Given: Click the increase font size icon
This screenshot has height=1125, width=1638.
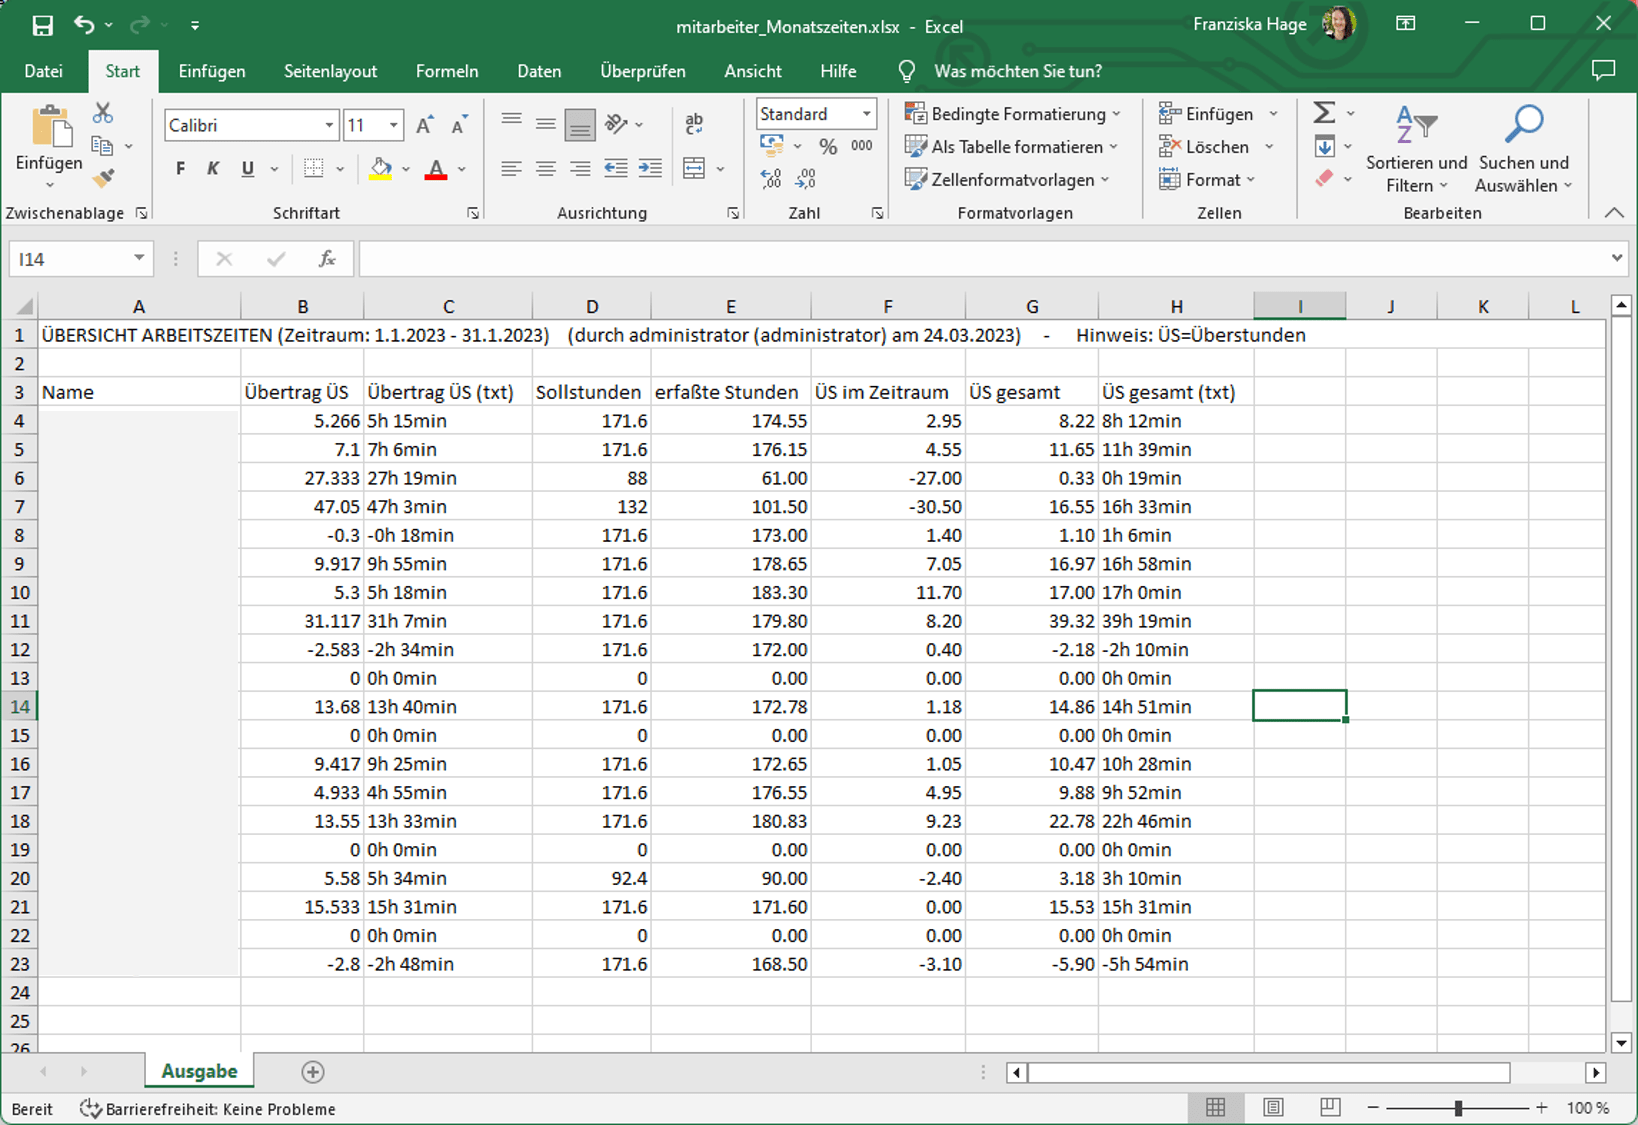Looking at the screenshot, I should pyautogui.click(x=425, y=125).
